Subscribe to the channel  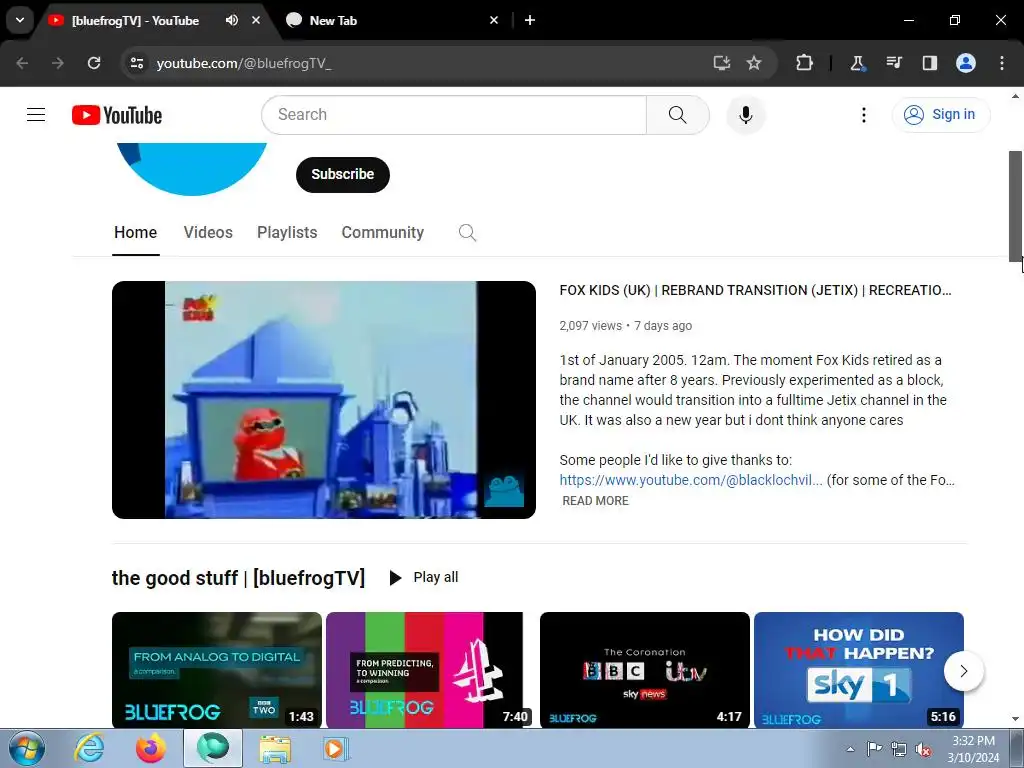point(343,174)
